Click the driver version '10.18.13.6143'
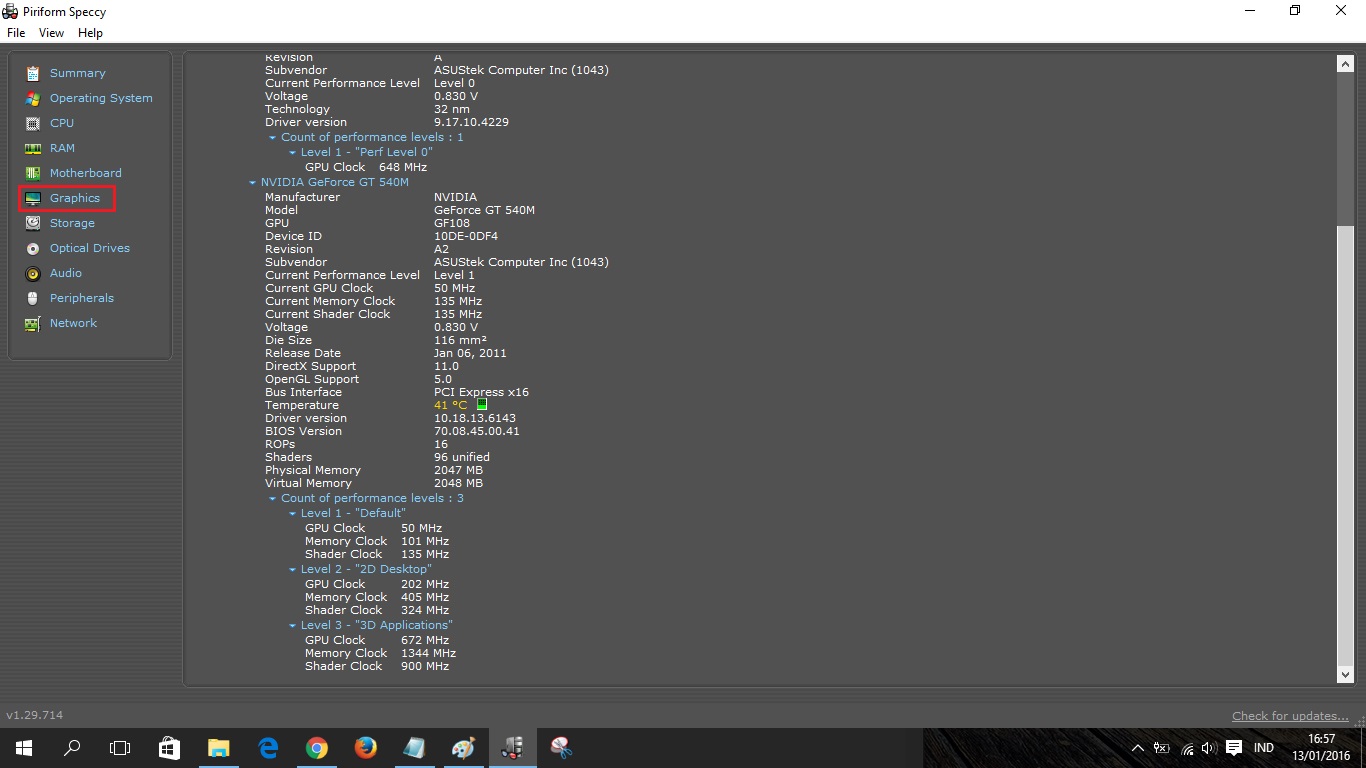The image size is (1366, 768). 475,418
